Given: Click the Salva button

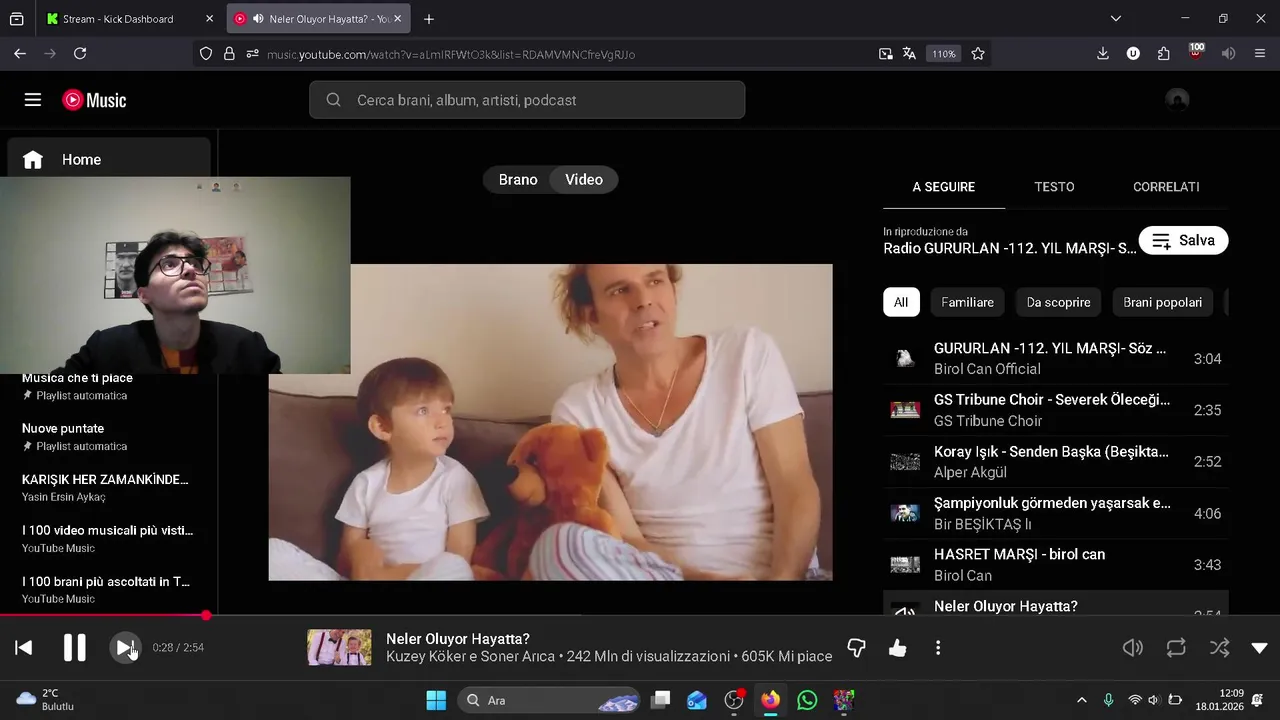Looking at the screenshot, I should [x=1183, y=241].
